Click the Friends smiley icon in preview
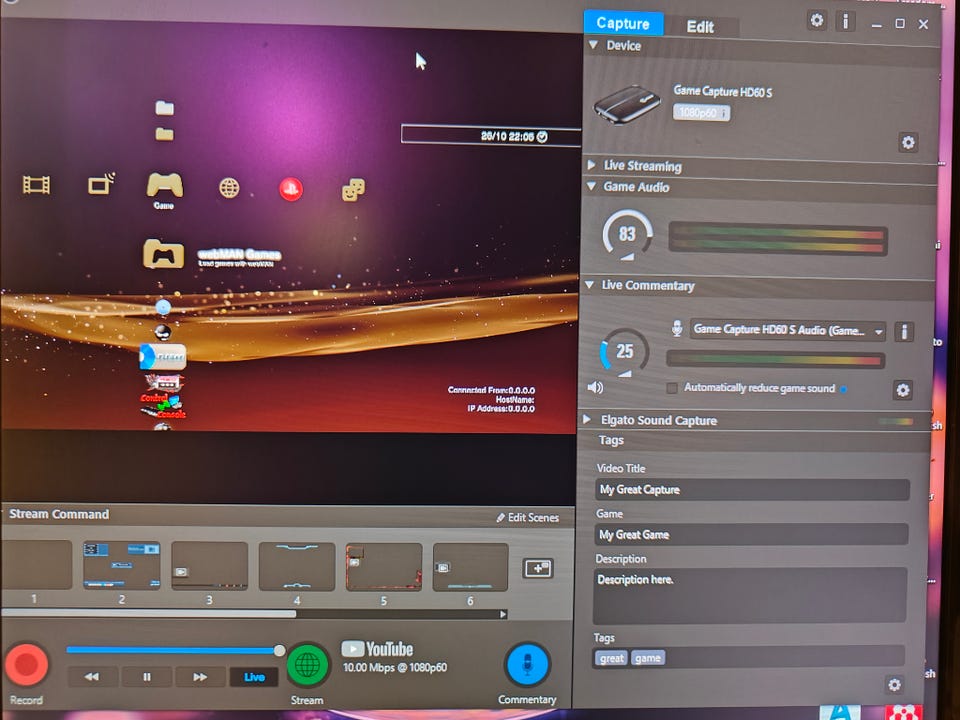Image resolution: width=960 pixels, height=720 pixels. tap(353, 190)
